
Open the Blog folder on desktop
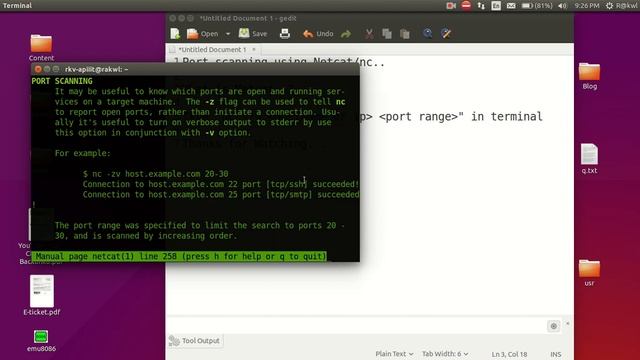tap(589, 76)
